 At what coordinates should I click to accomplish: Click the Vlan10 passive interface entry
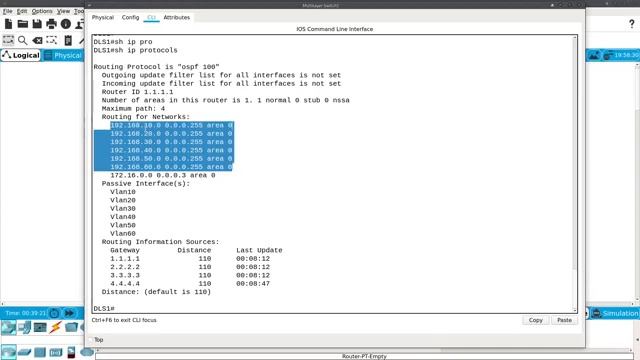[x=123, y=192]
